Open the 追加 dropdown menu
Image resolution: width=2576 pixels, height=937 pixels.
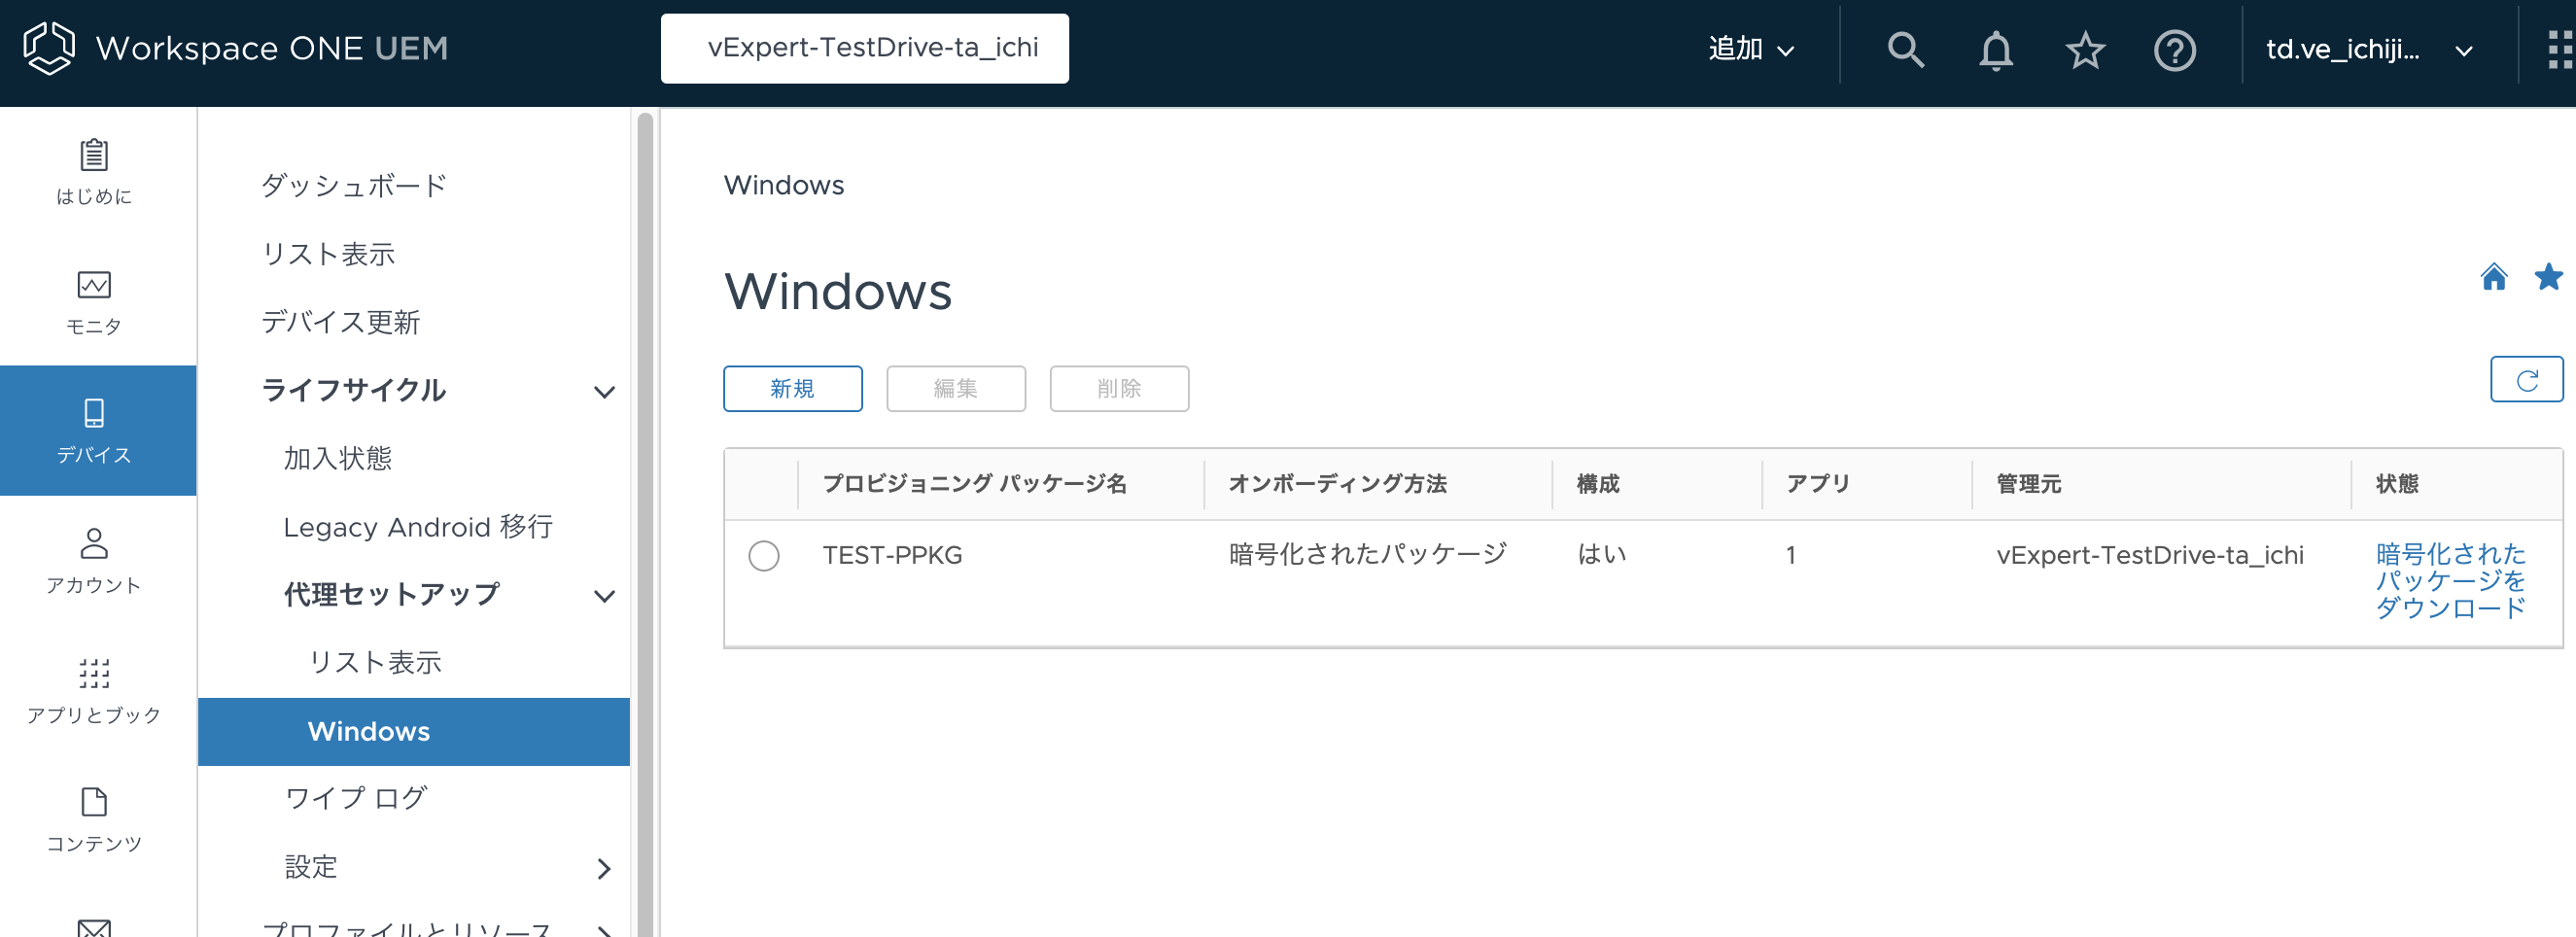[x=1753, y=48]
